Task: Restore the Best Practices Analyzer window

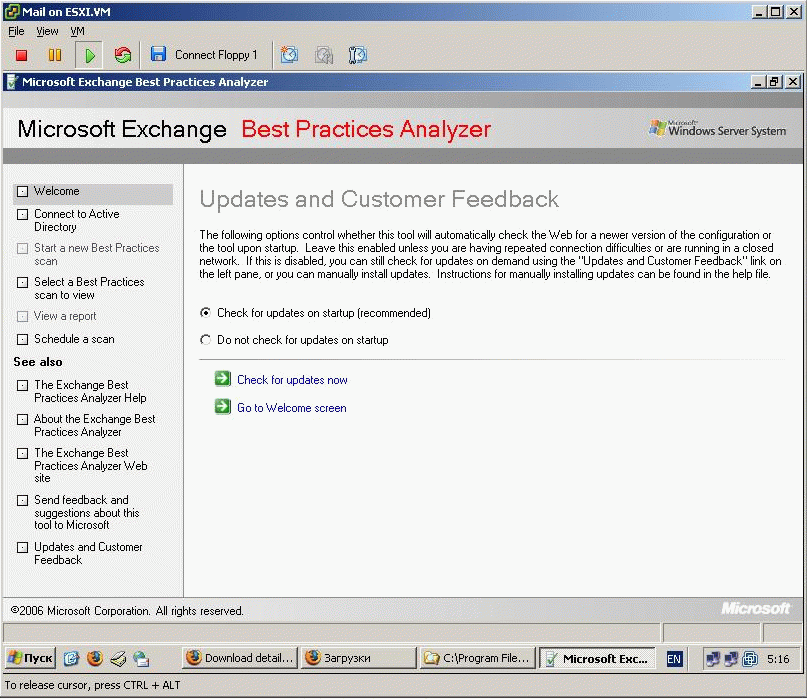Action: [x=774, y=82]
